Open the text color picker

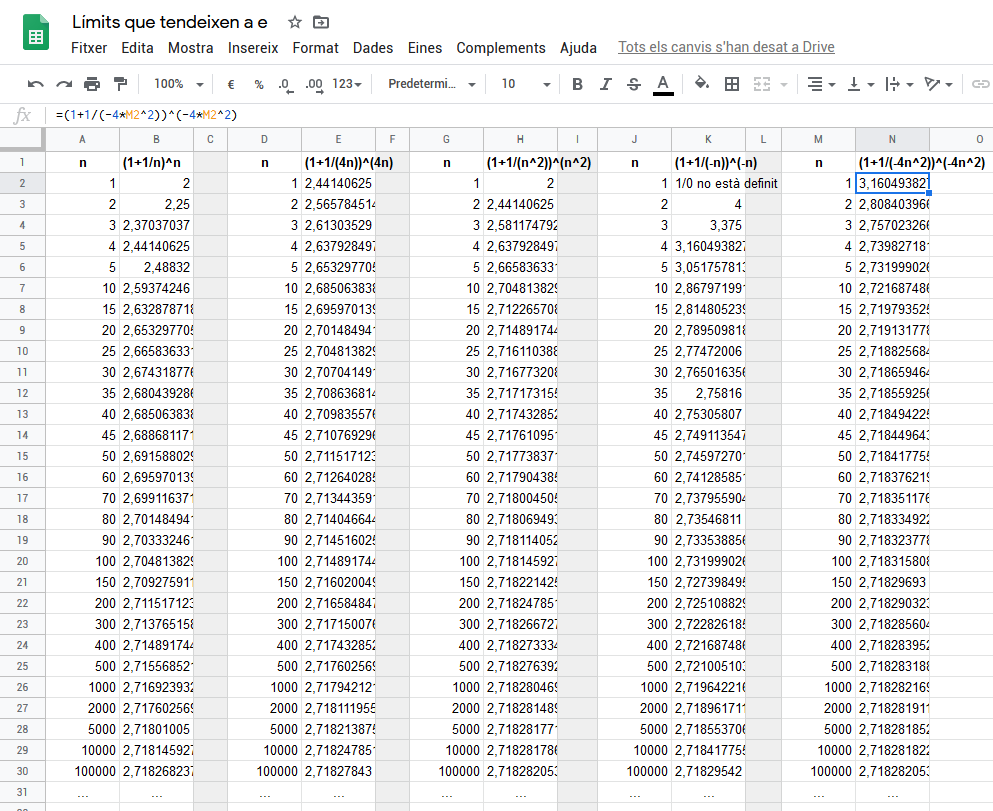pos(662,84)
